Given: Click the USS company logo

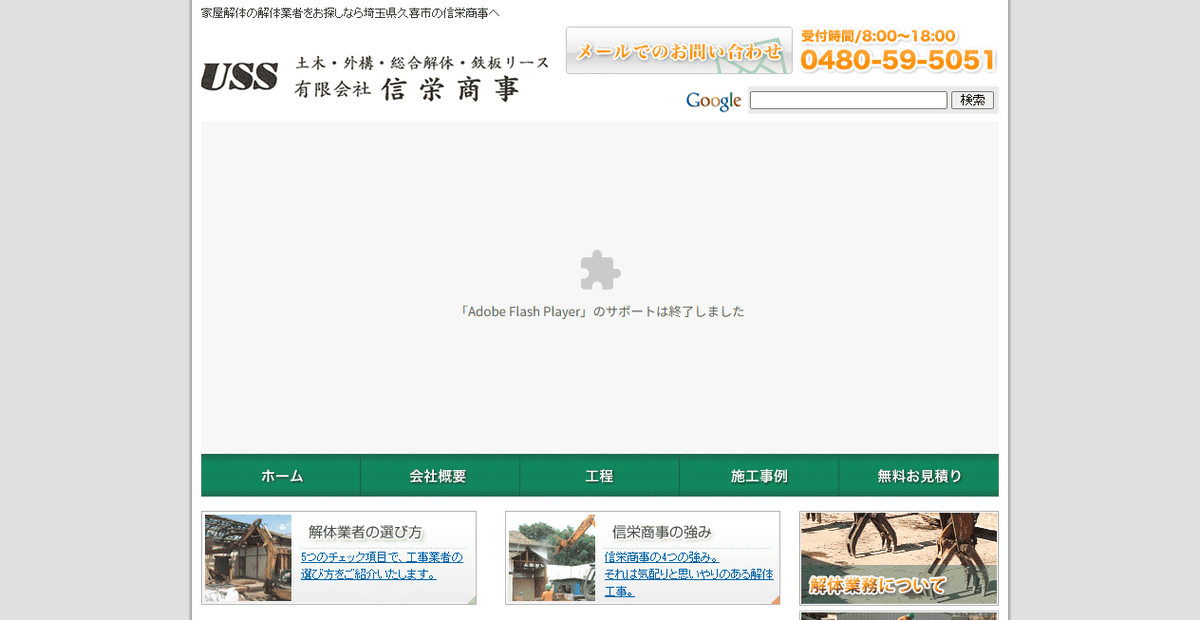Looking at the screenshot, I should click(240, 74).
